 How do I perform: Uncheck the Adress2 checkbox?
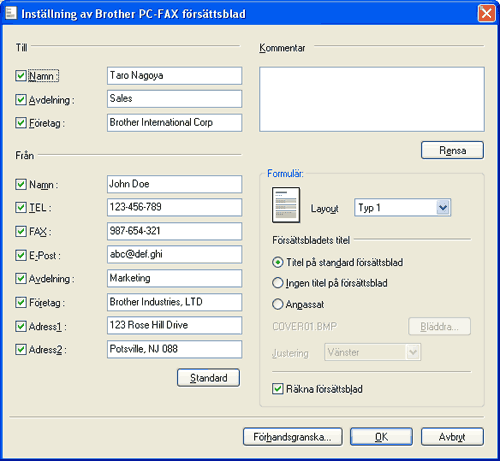point(21,349)
